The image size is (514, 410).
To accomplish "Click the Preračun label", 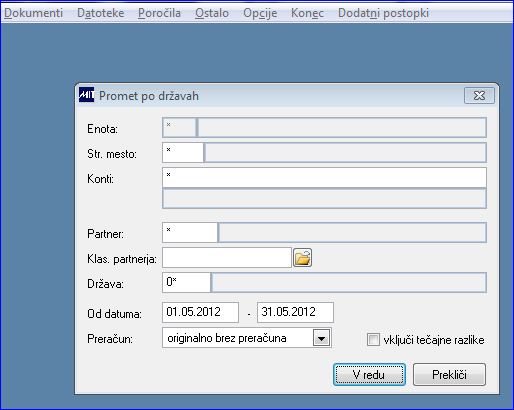I will point(110,339).
